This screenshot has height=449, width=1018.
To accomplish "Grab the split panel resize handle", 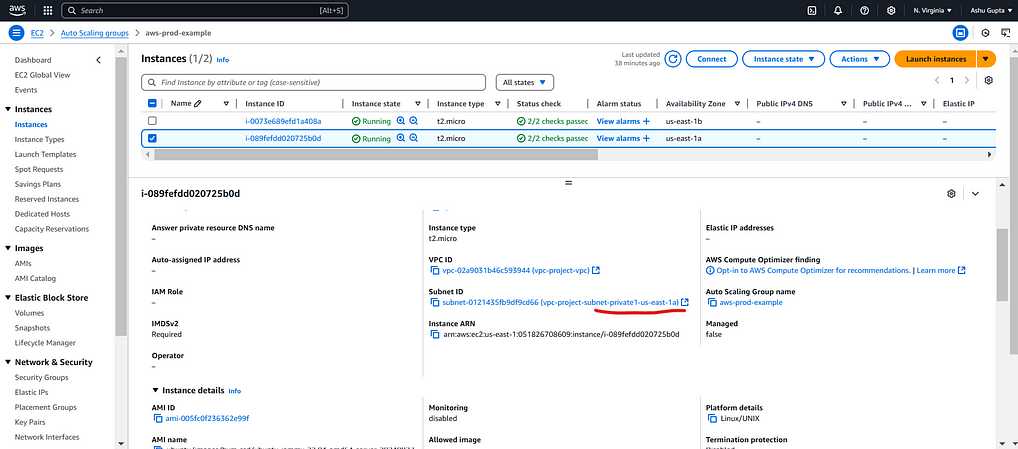I will 568,184.
